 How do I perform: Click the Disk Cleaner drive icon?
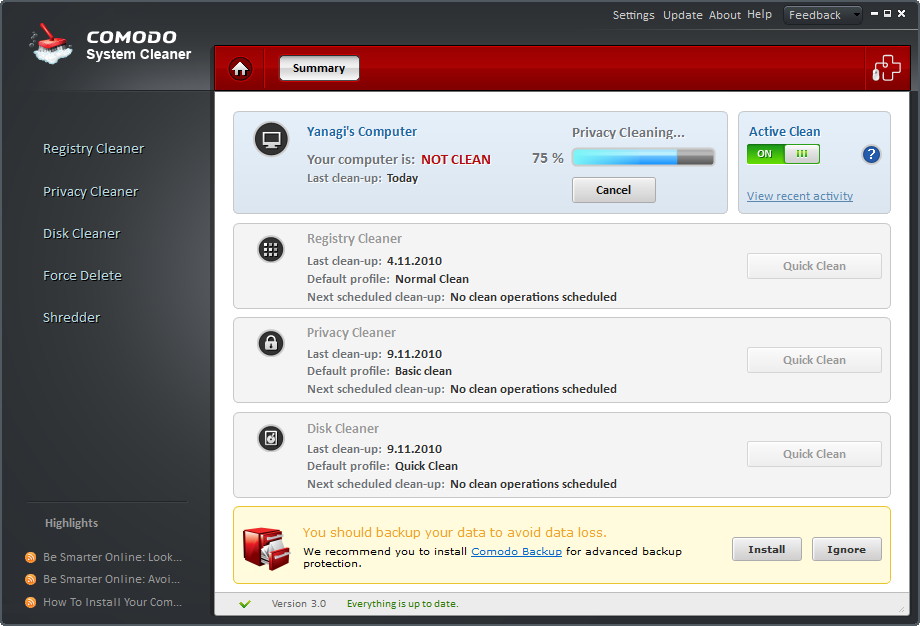[x=270, y=437]
